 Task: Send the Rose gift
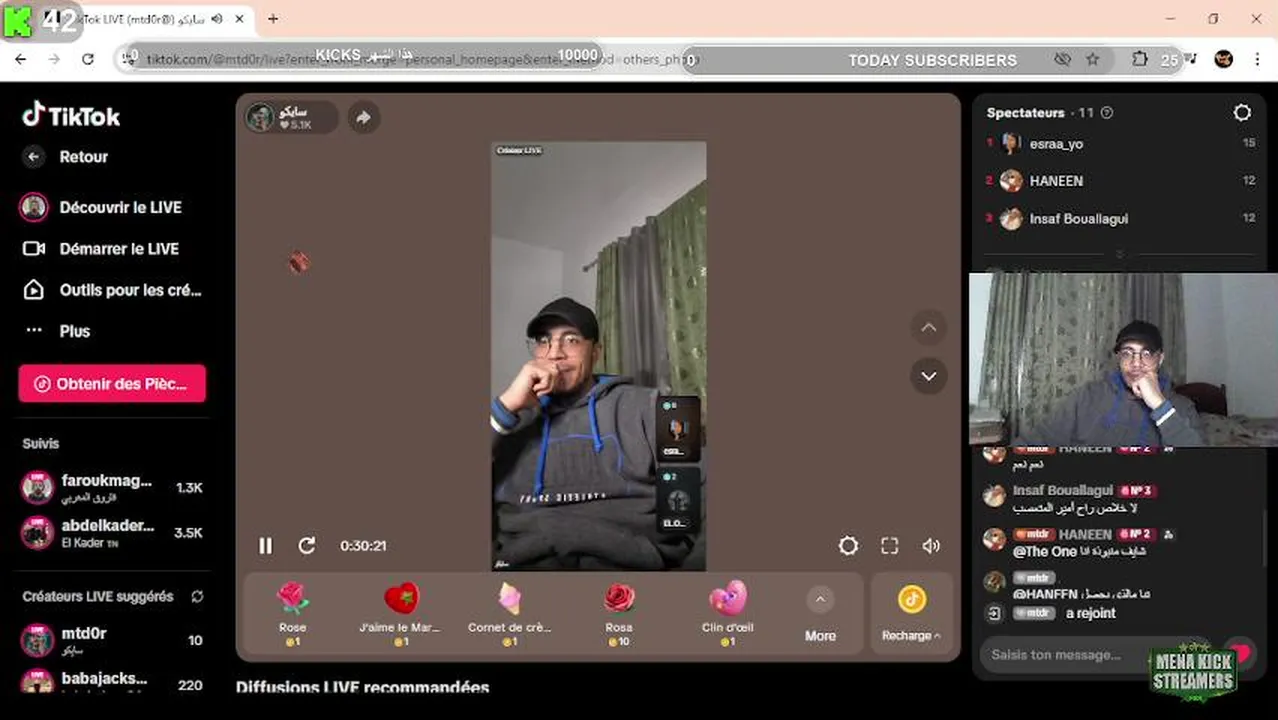[x=293, y=614]
